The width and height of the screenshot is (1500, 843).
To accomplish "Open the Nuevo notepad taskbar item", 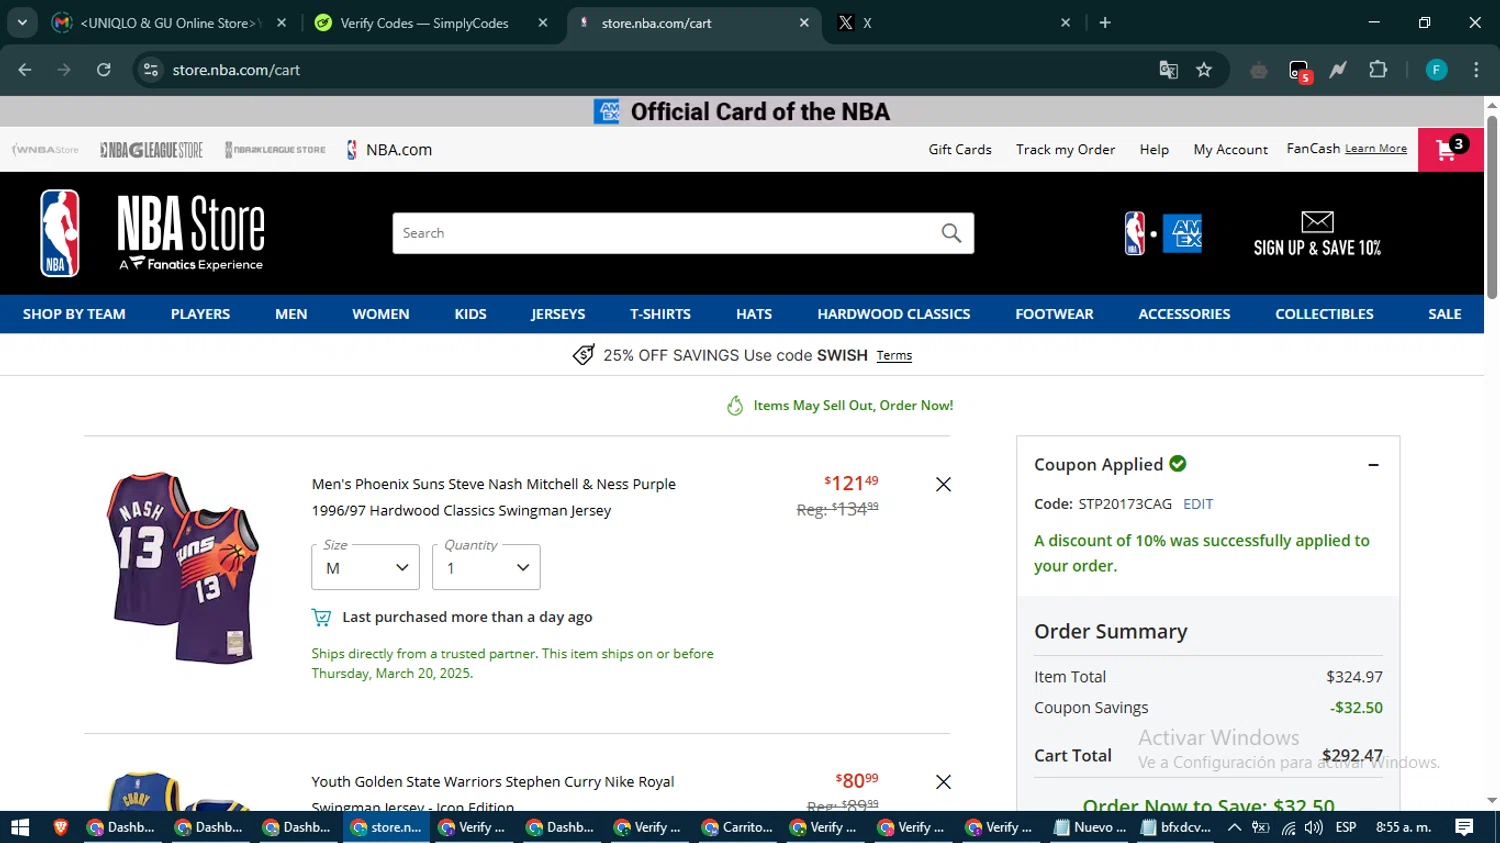I will pyautogui.click(x=1091, y=827).
